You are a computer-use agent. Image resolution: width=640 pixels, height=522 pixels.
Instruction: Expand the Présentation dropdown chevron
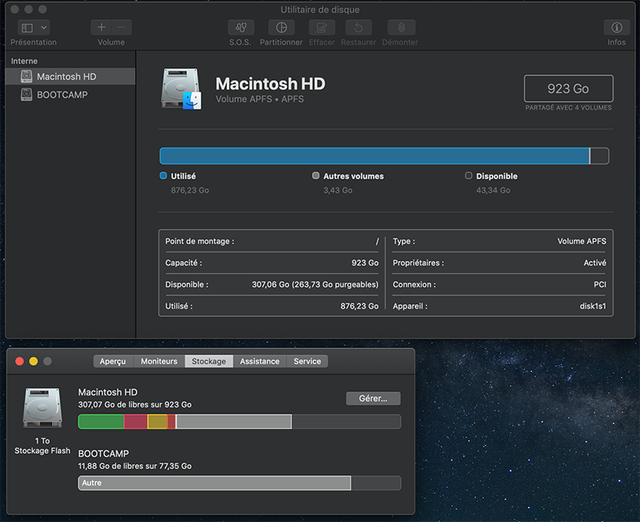pos(44,28)
